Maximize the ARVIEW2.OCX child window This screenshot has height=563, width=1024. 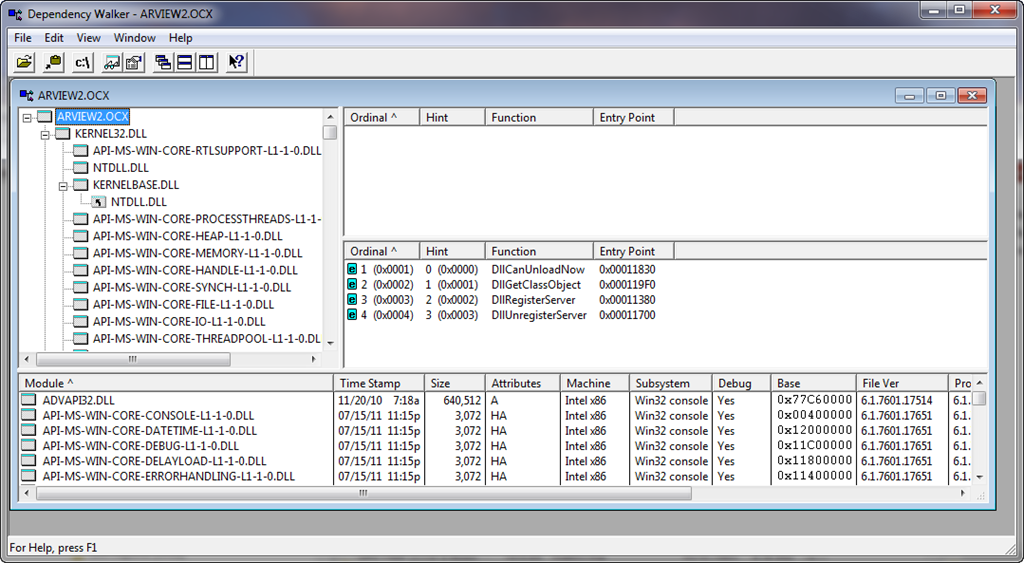[x=940, y=95]
